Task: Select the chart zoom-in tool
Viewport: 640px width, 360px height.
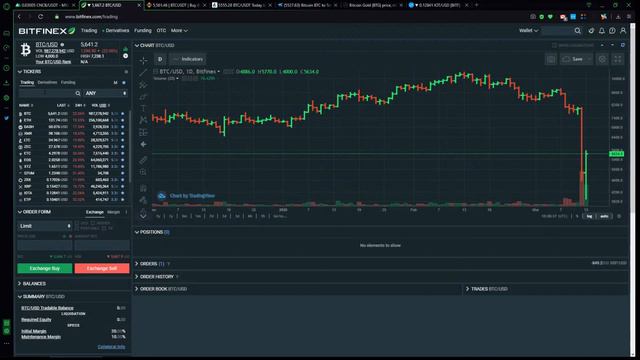Action: click(x=143, y=172)
